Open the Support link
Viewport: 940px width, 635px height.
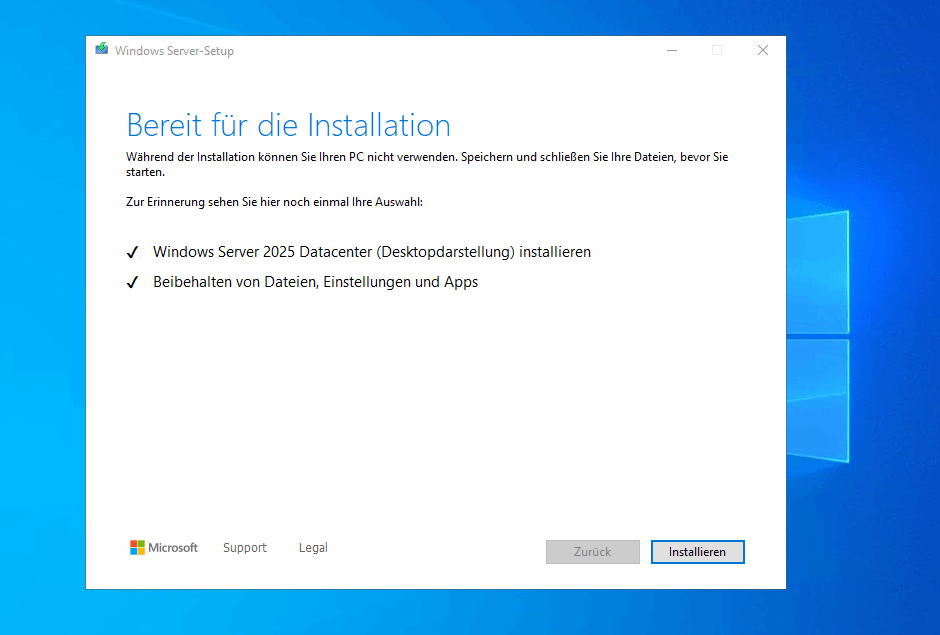[x=245, y=548]
